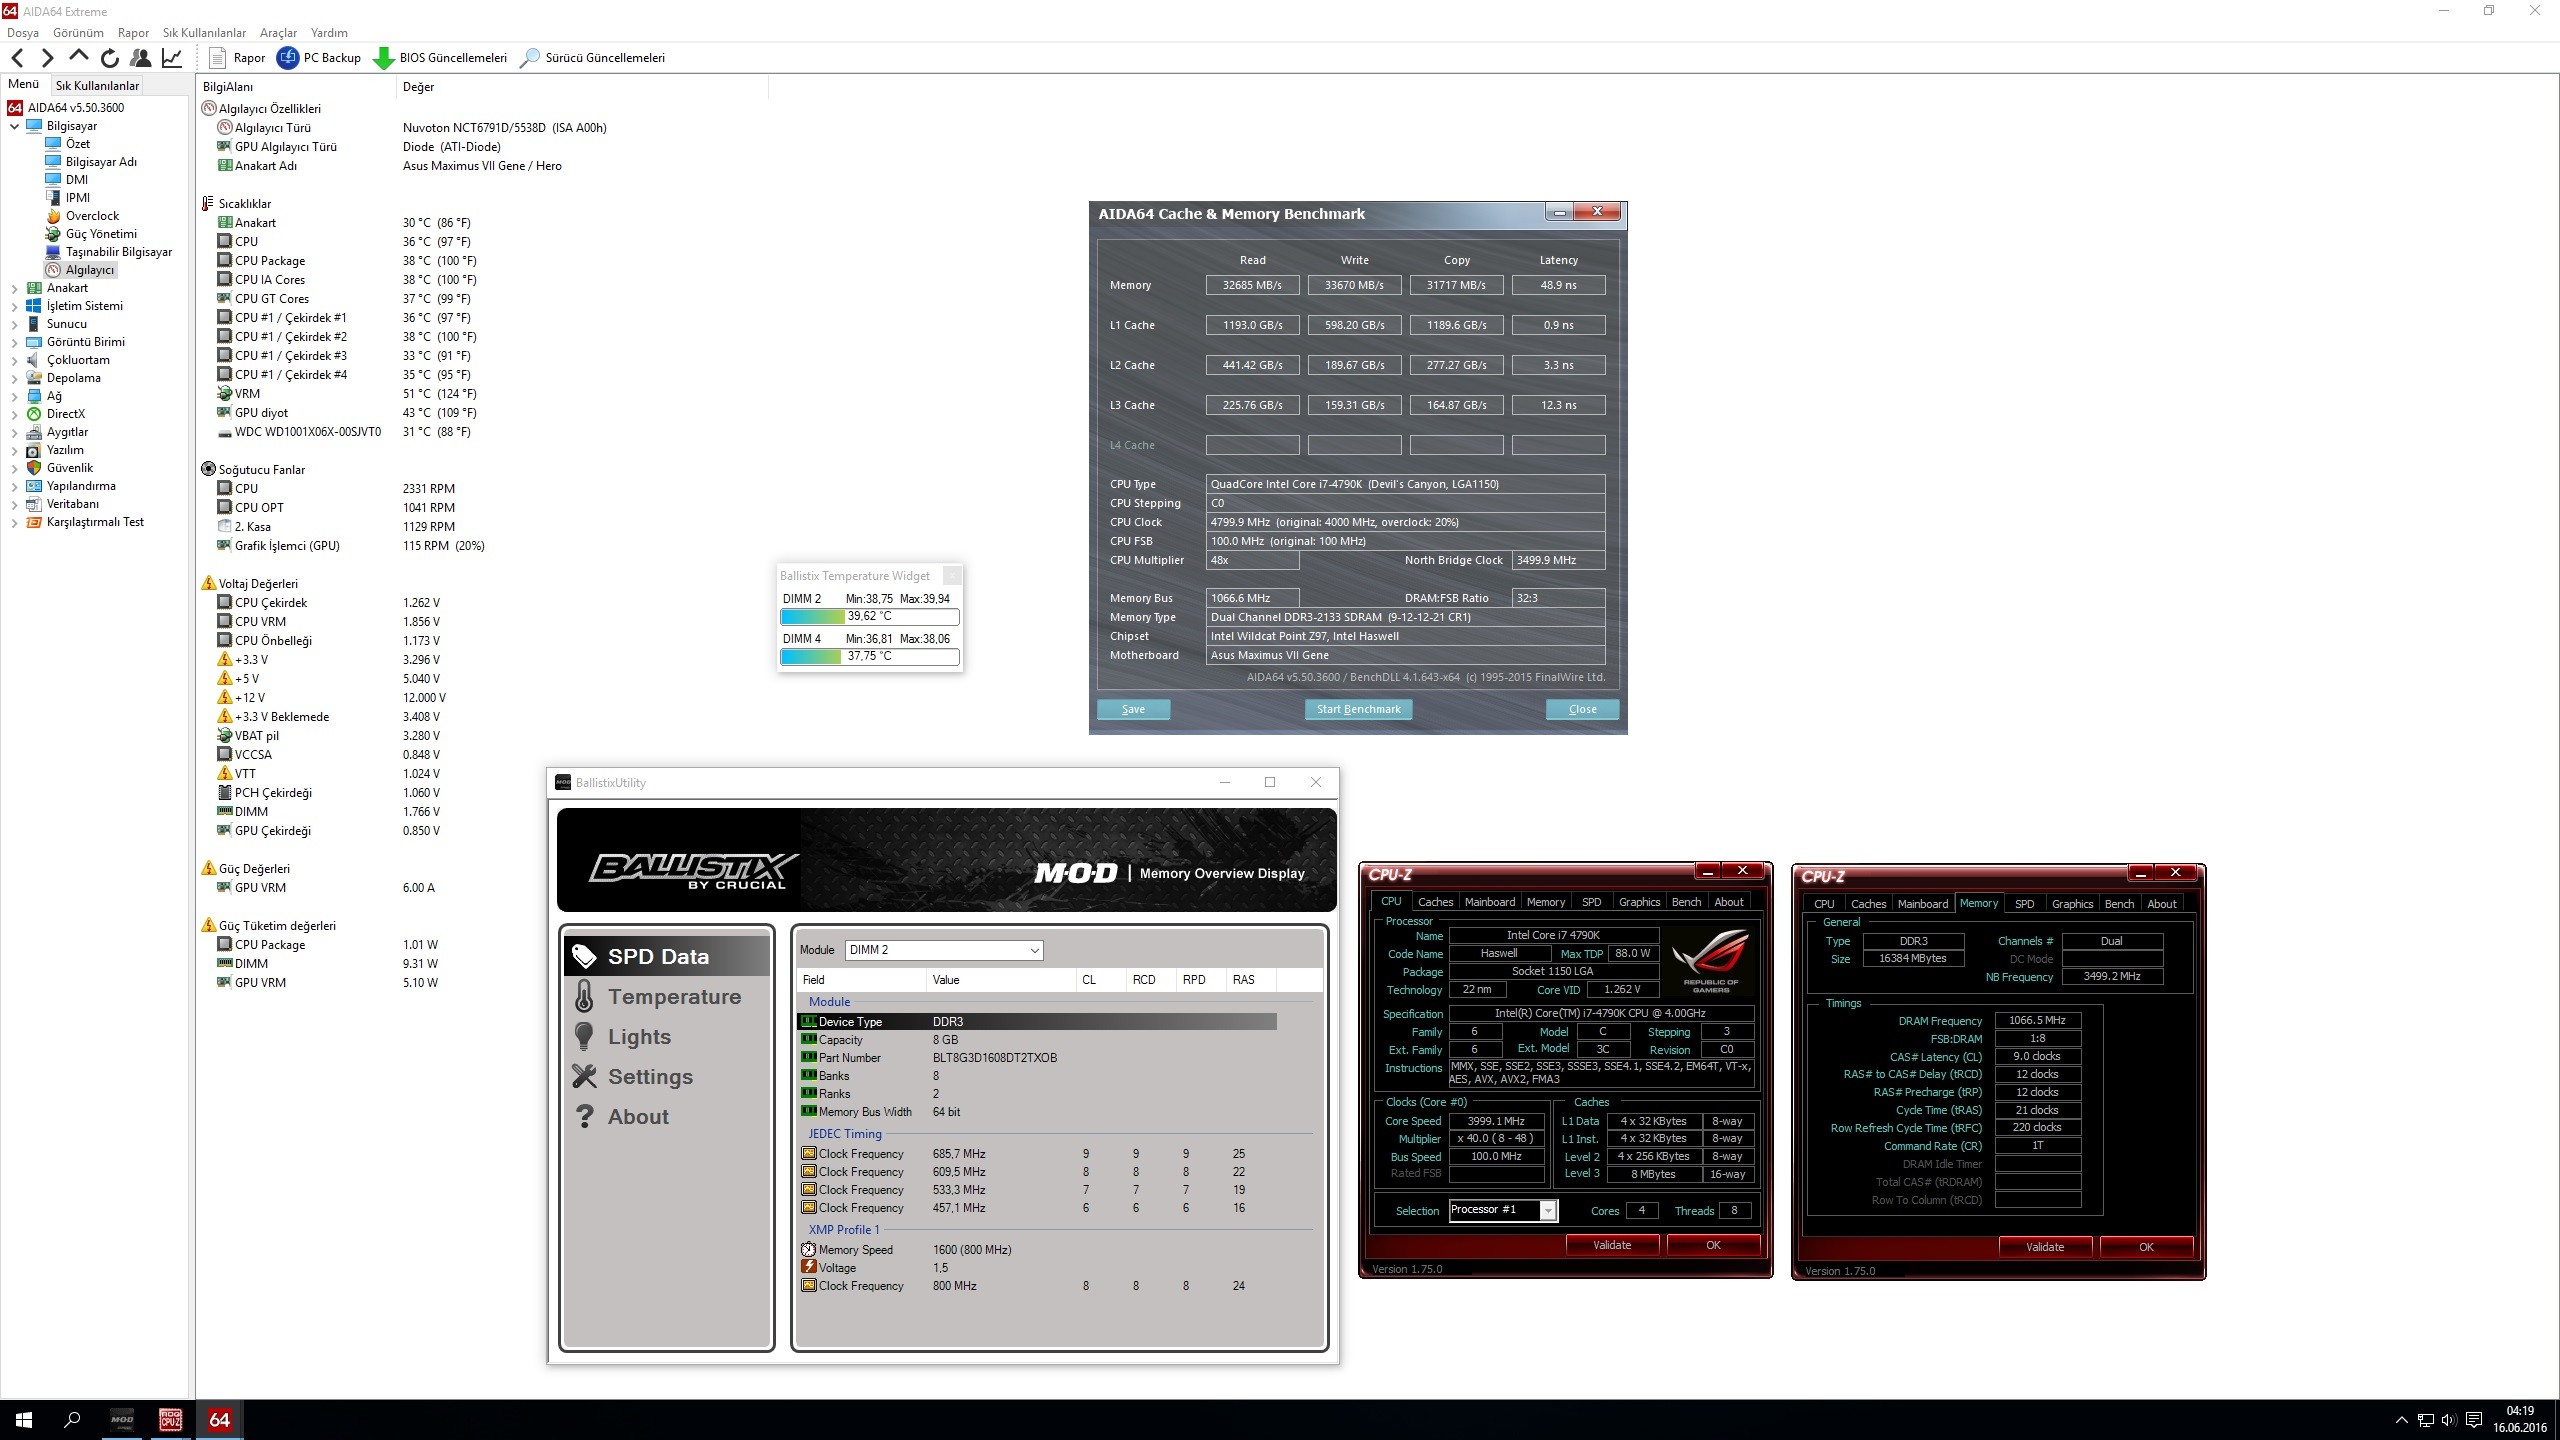
Task: Open About section in BallistixUtility
Action: (667, 1117)
